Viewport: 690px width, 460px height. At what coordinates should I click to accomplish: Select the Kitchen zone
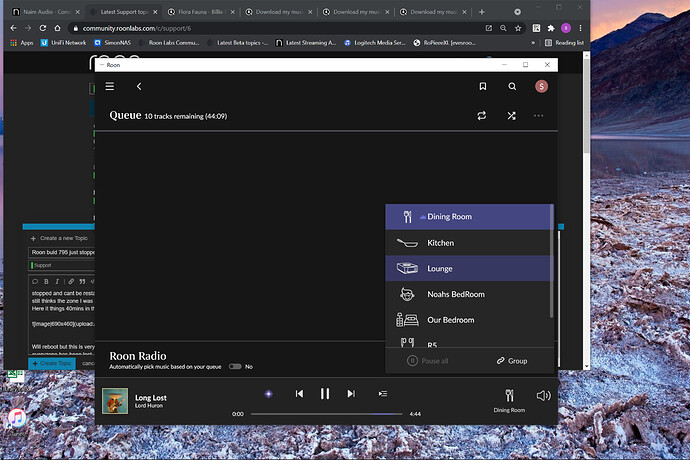coord(468,243)
